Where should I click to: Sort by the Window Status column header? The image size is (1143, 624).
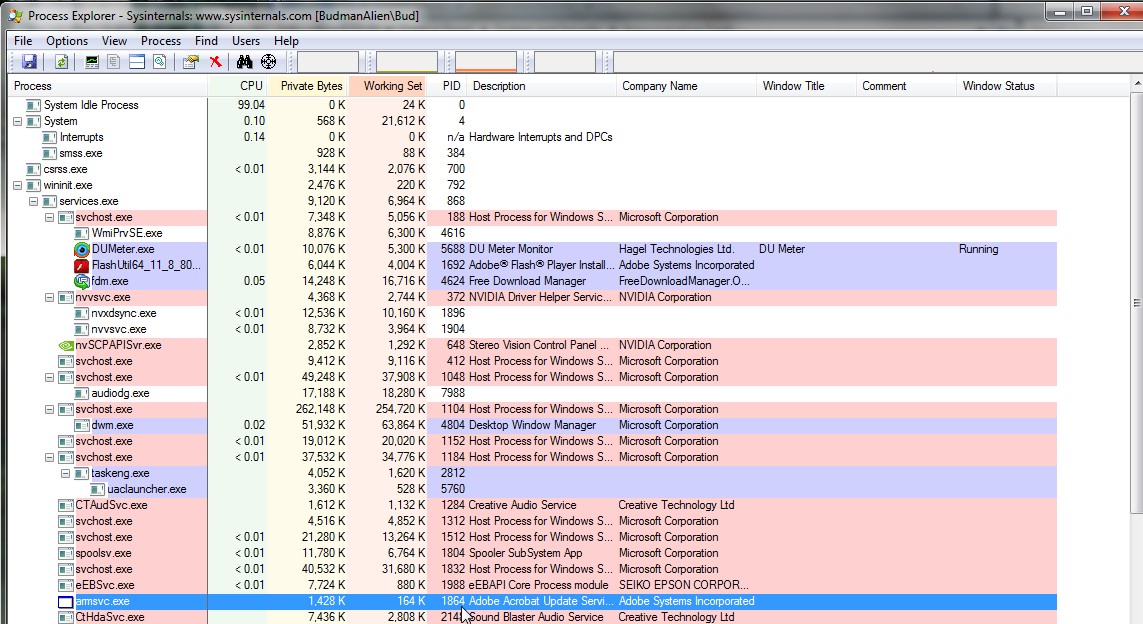click(1007, 86)
